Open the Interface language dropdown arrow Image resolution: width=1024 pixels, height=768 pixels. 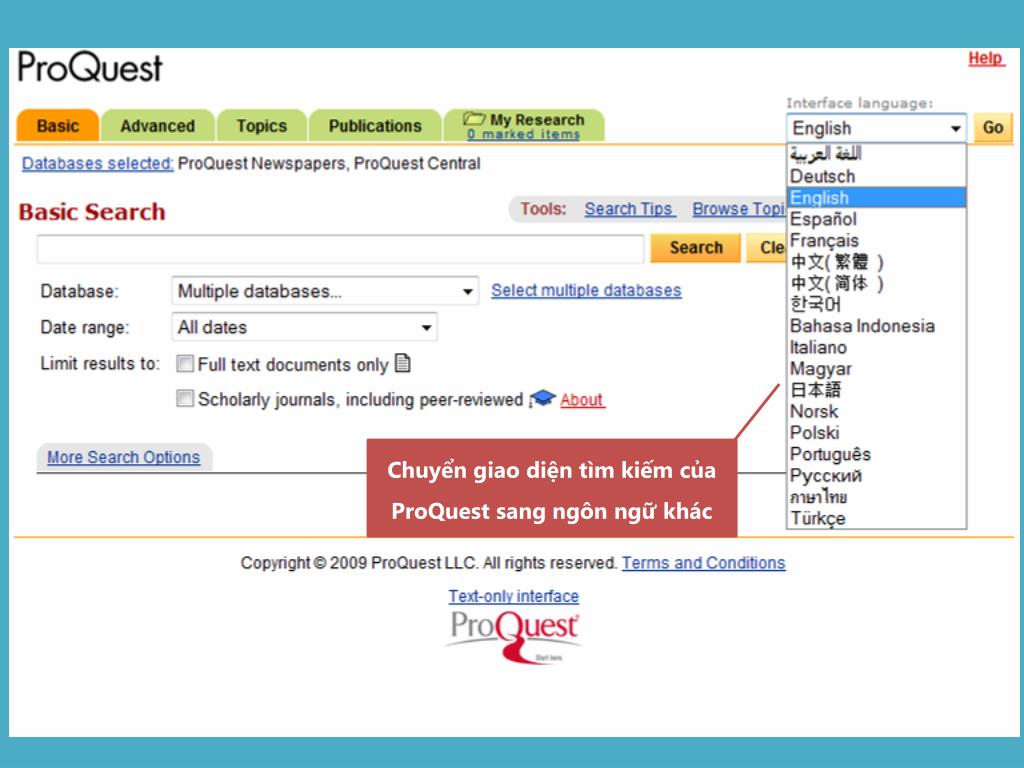pyautogui.click(x=955, y=128)
